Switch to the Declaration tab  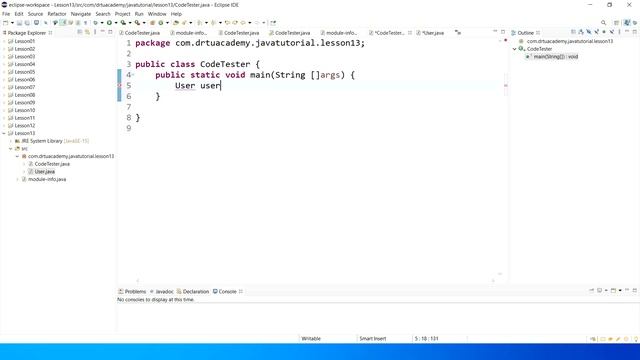[193, 291]
